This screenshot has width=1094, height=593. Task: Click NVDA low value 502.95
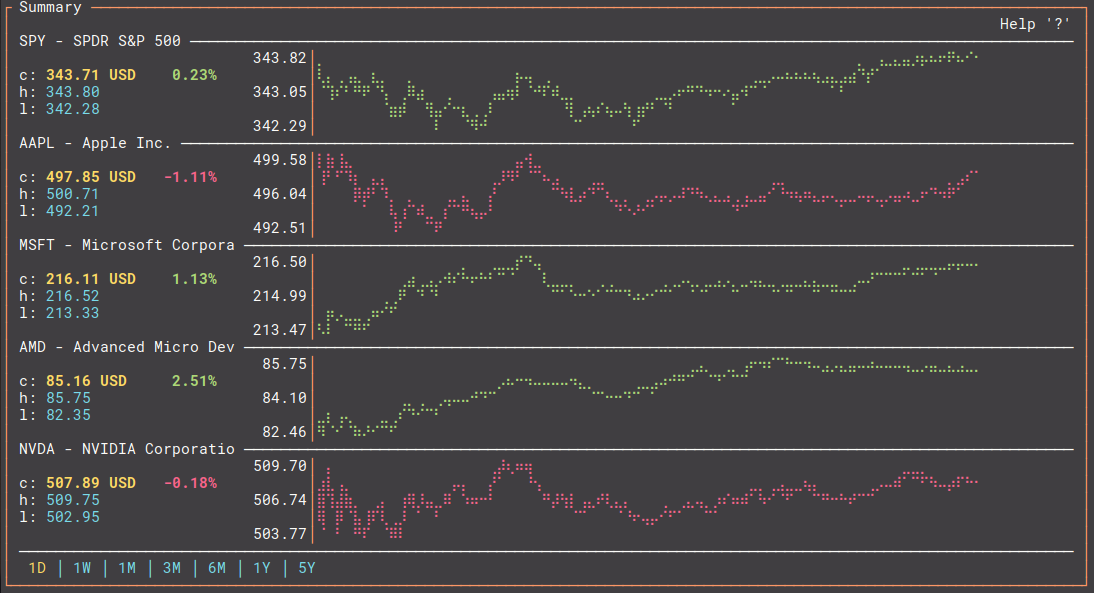pyautogui.click(x=73, y=517)
